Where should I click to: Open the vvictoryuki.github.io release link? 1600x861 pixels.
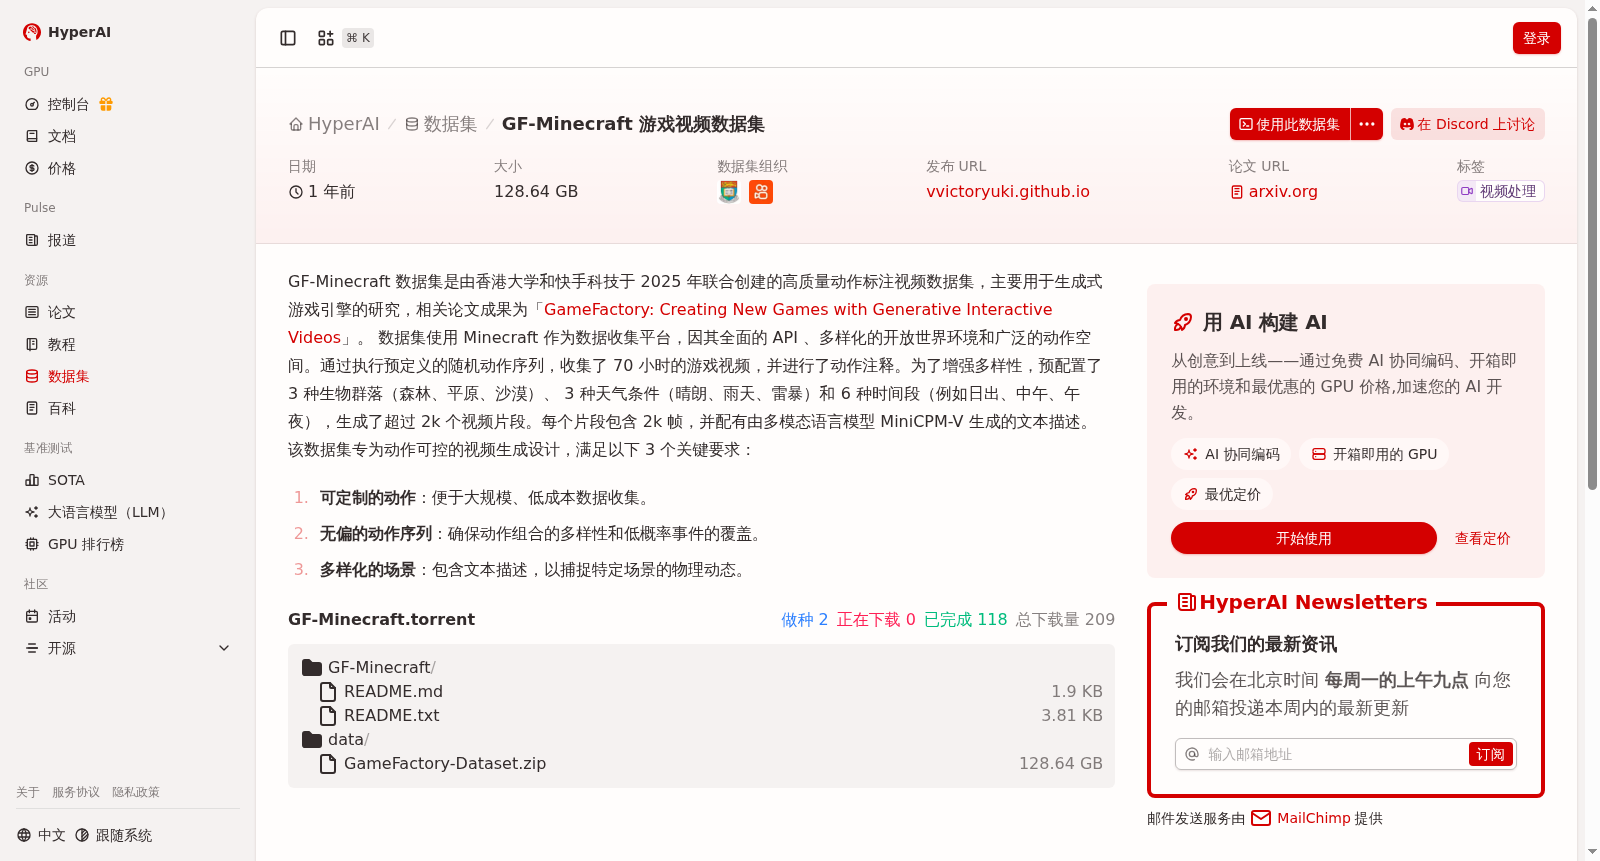pyautogui.click(x=1008, y=192)
